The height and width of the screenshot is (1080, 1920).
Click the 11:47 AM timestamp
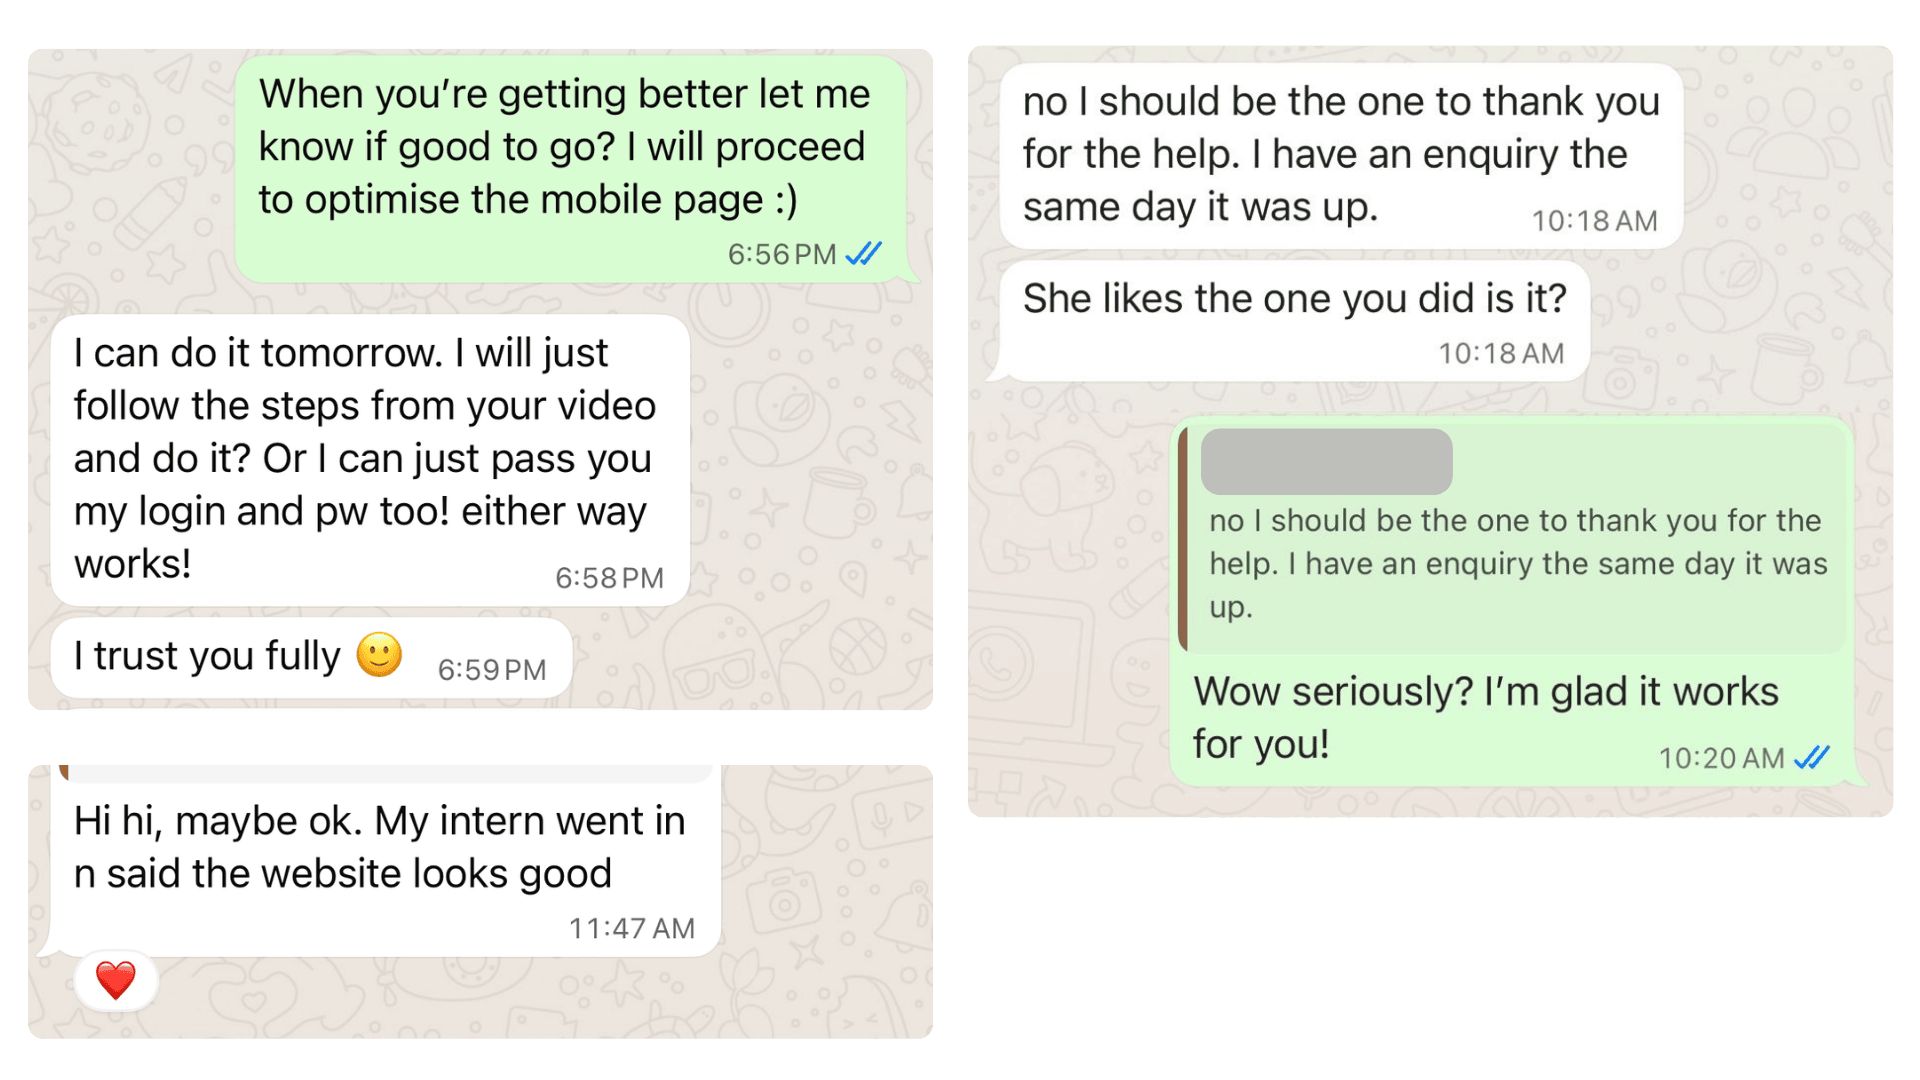[632, 928]
